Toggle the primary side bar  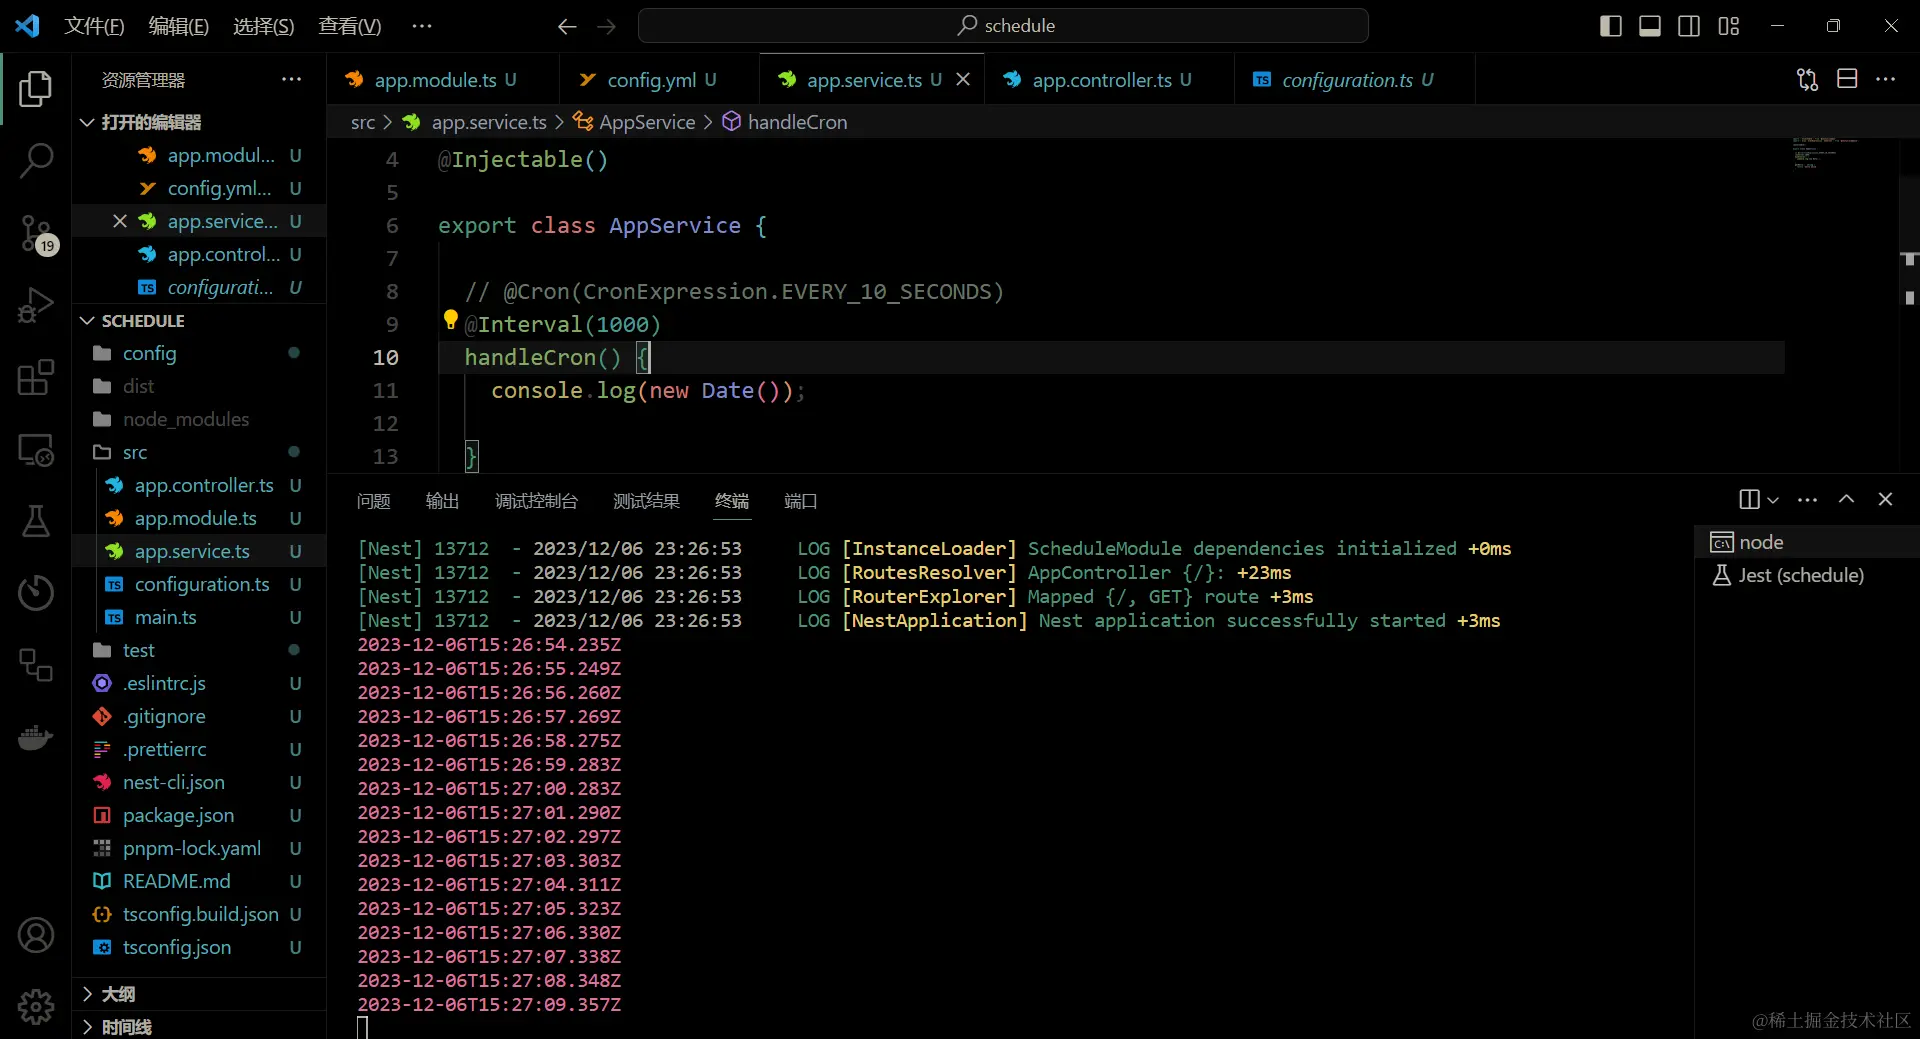[x=1611, y=26]
